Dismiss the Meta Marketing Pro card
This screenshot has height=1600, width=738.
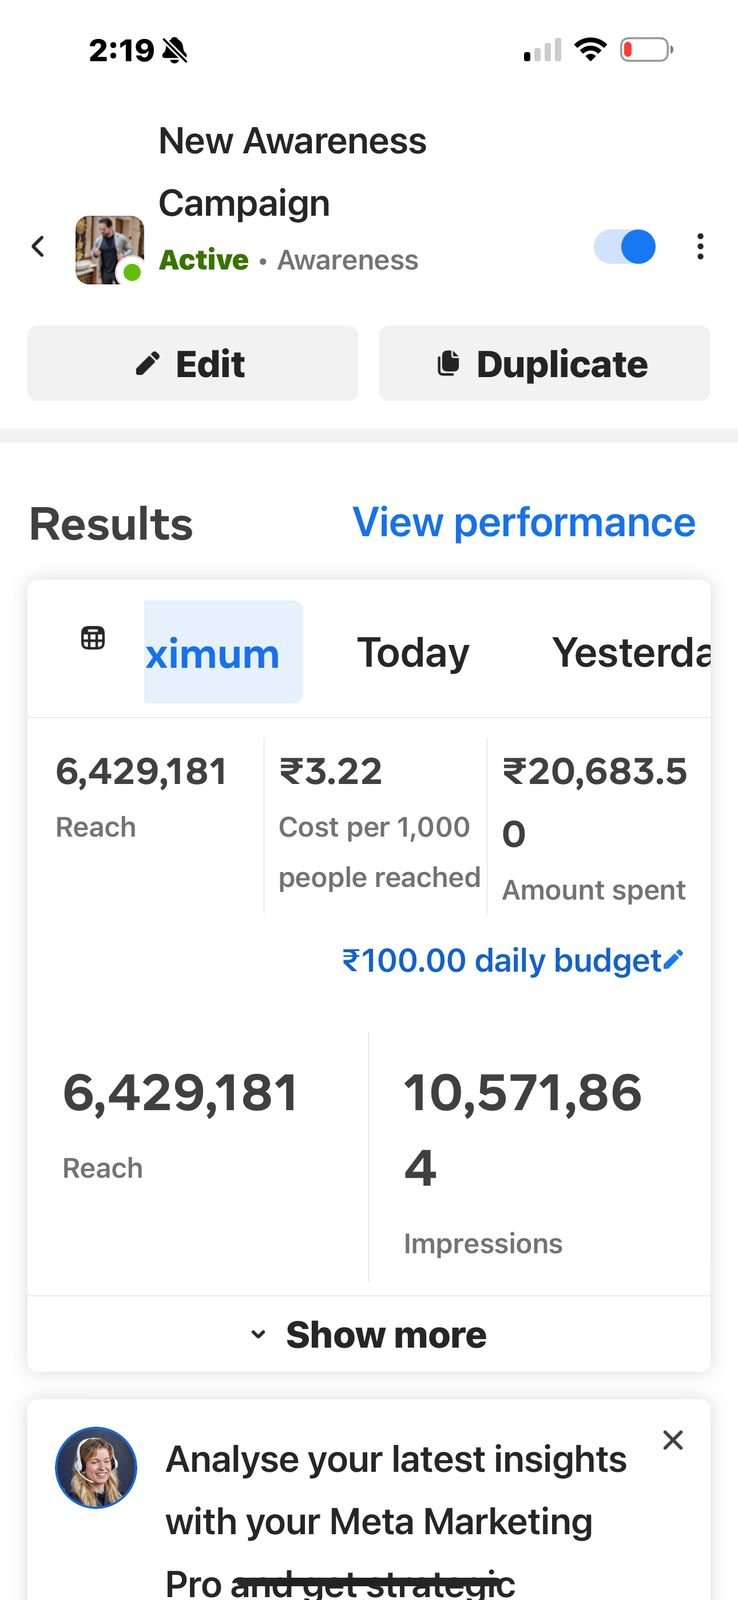[x=673, y=1440]
